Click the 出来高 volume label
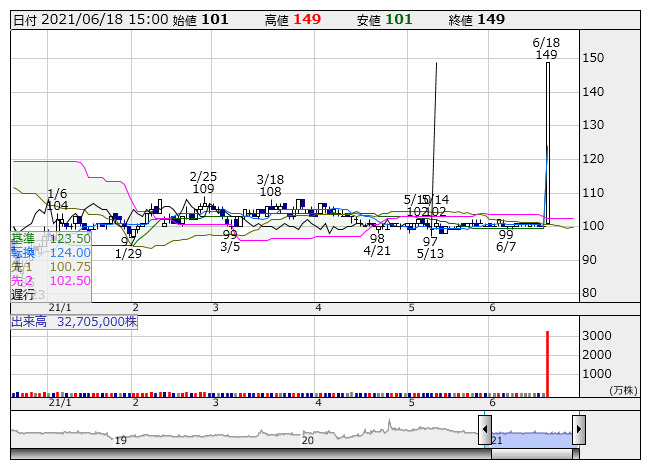653x470 pixels. tap(74, 322)
